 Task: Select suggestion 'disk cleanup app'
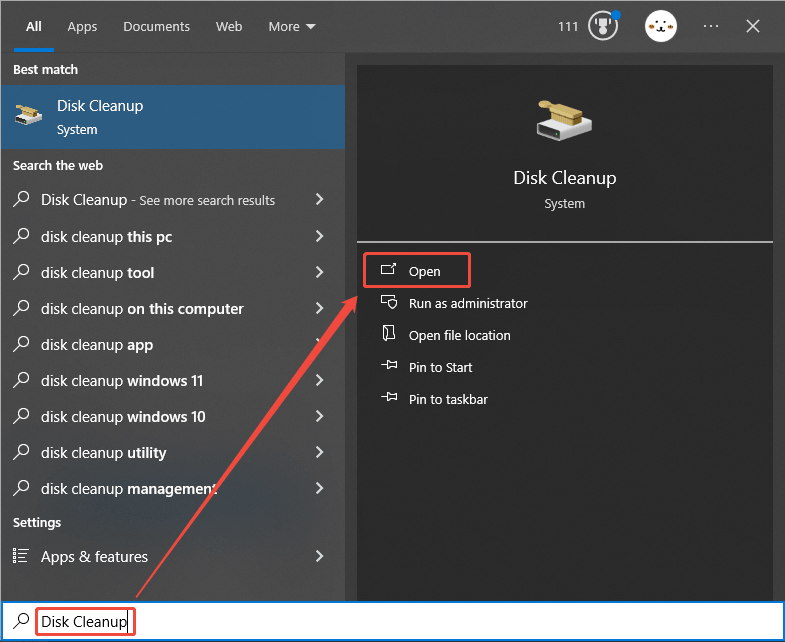point(173,345)
